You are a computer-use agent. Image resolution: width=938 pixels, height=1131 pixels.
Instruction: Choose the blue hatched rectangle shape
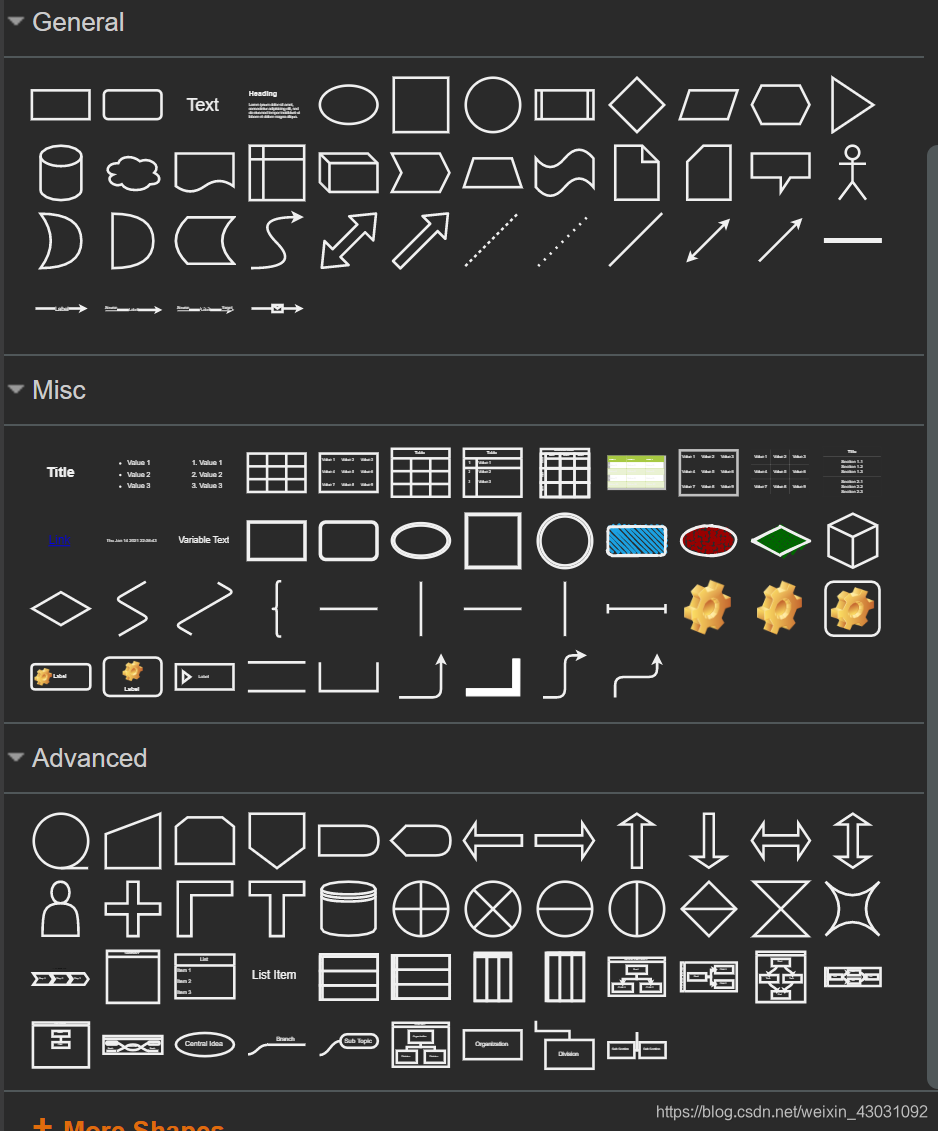tap(636, 540)
